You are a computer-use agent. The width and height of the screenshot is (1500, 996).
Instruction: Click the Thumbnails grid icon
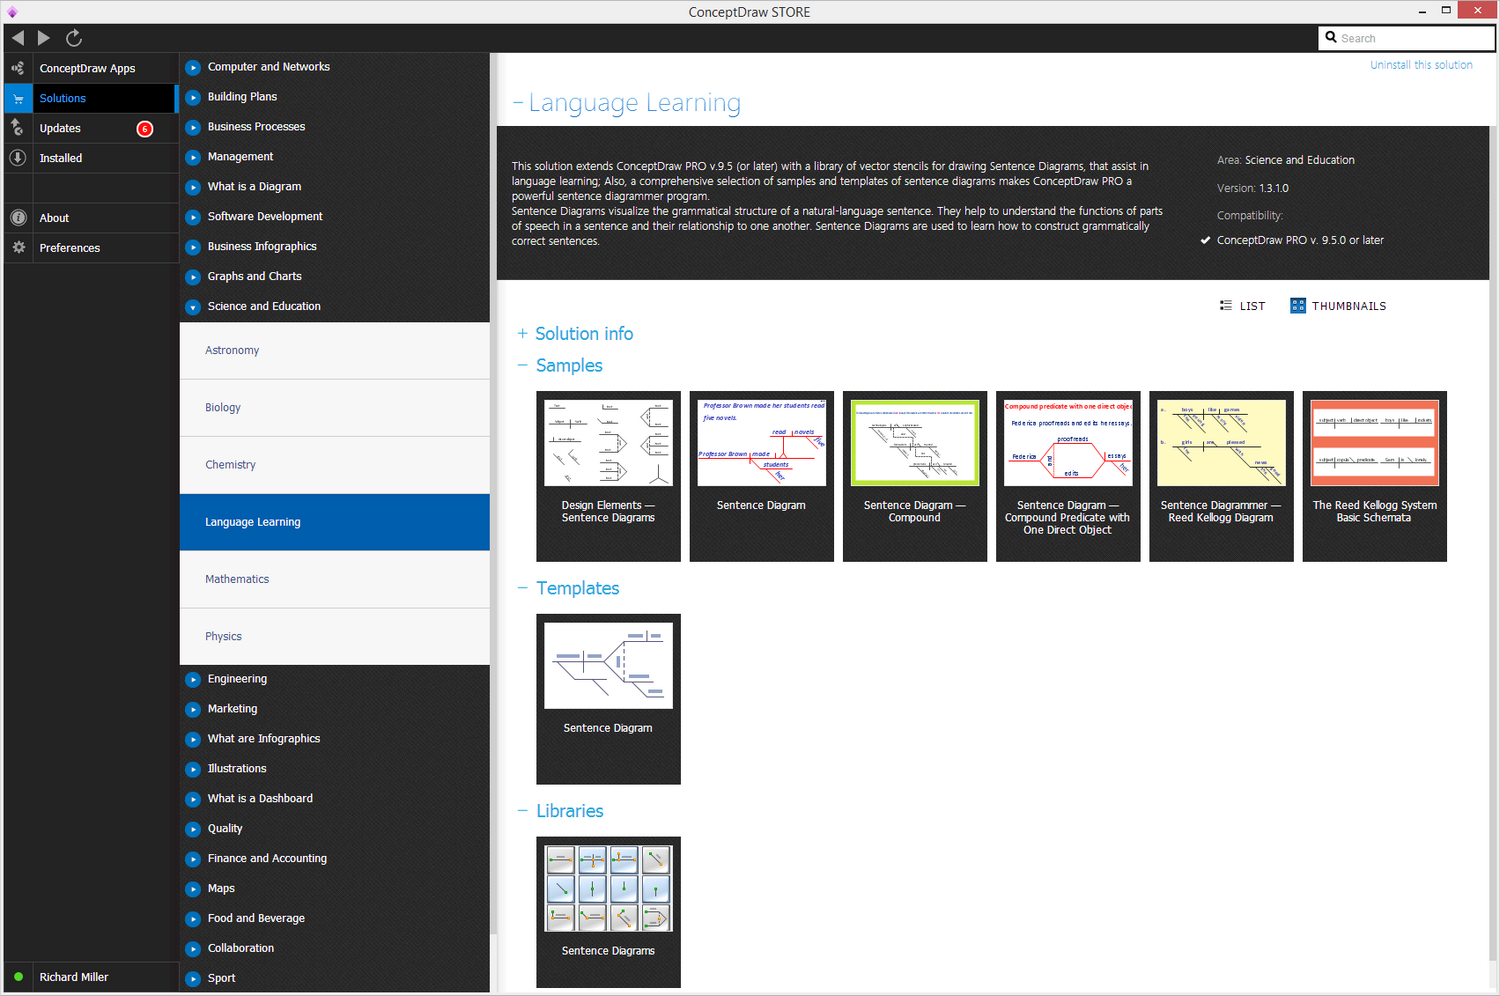[x=1298, y=306]
